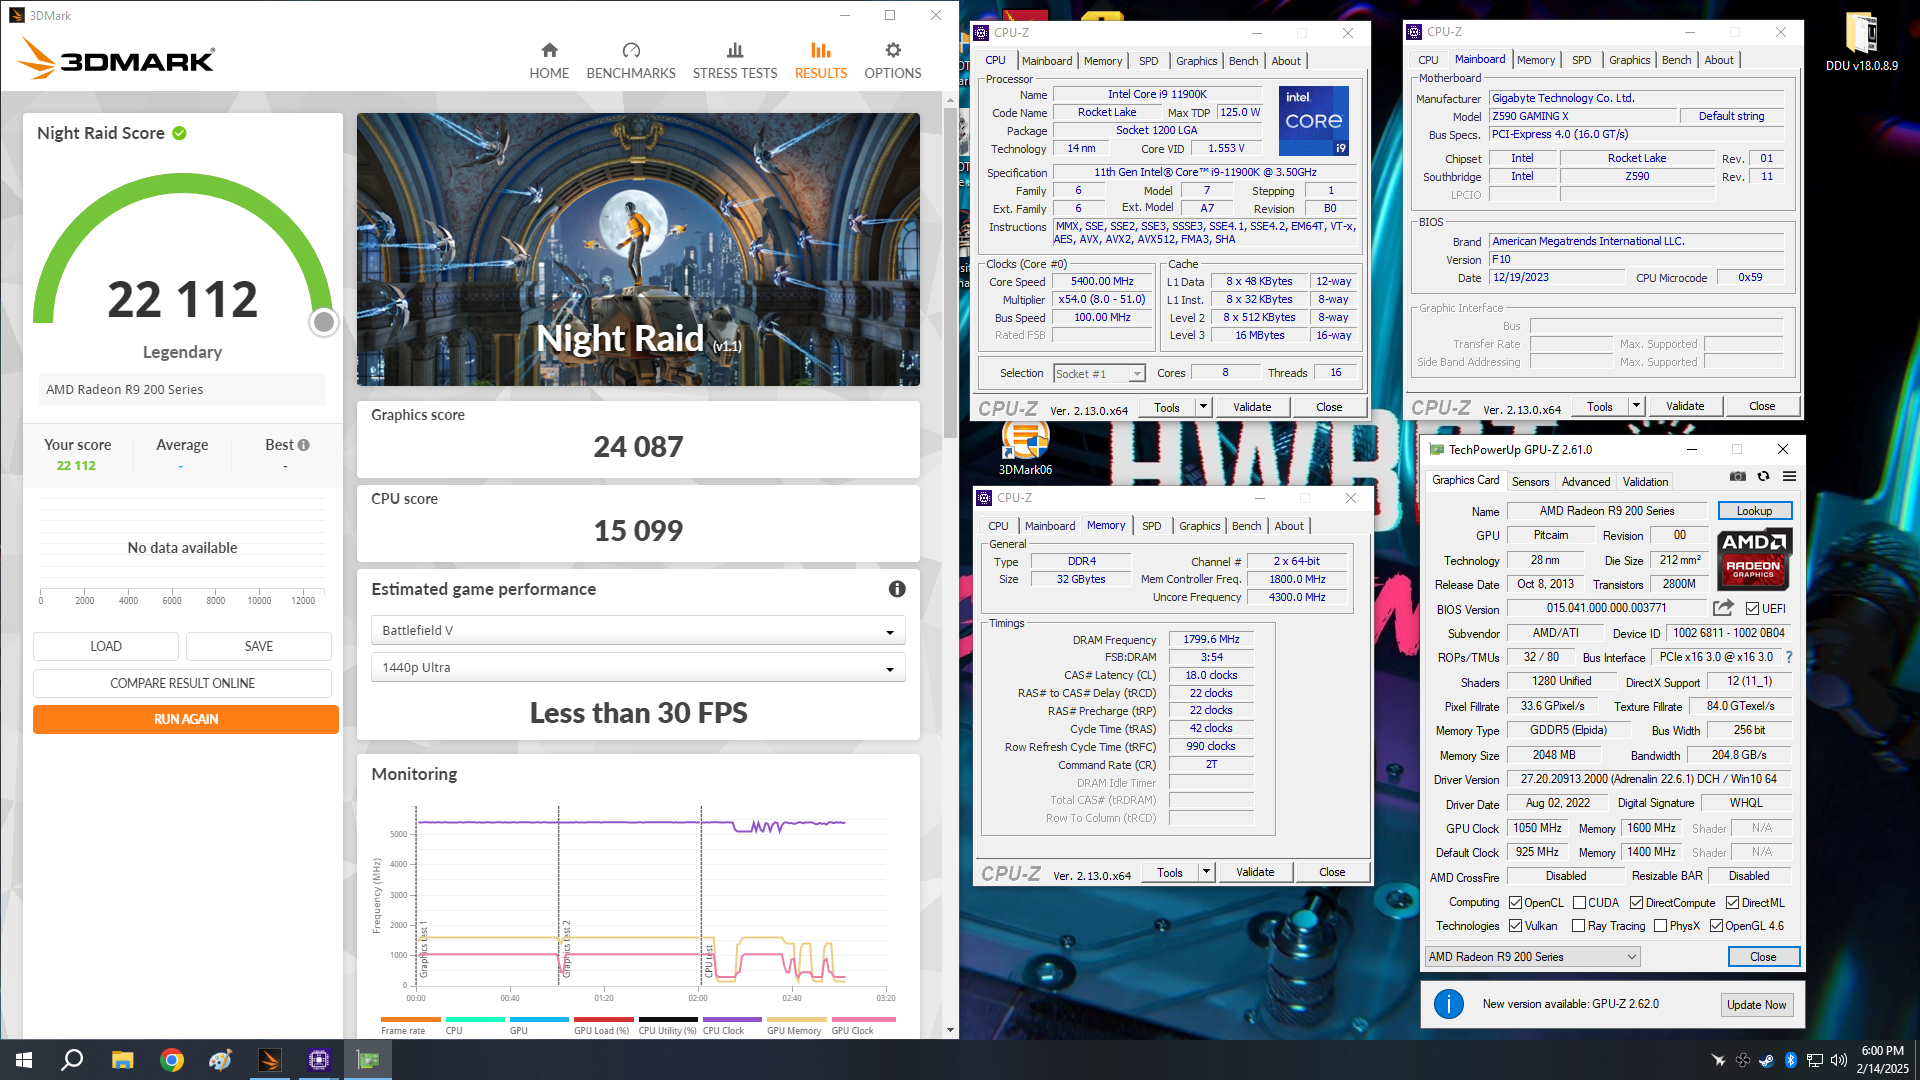Viewport: 1920px width, 1080px height.
Task: Launch Google Chrome from the taskbar
Action: (x=172, y=1060)
